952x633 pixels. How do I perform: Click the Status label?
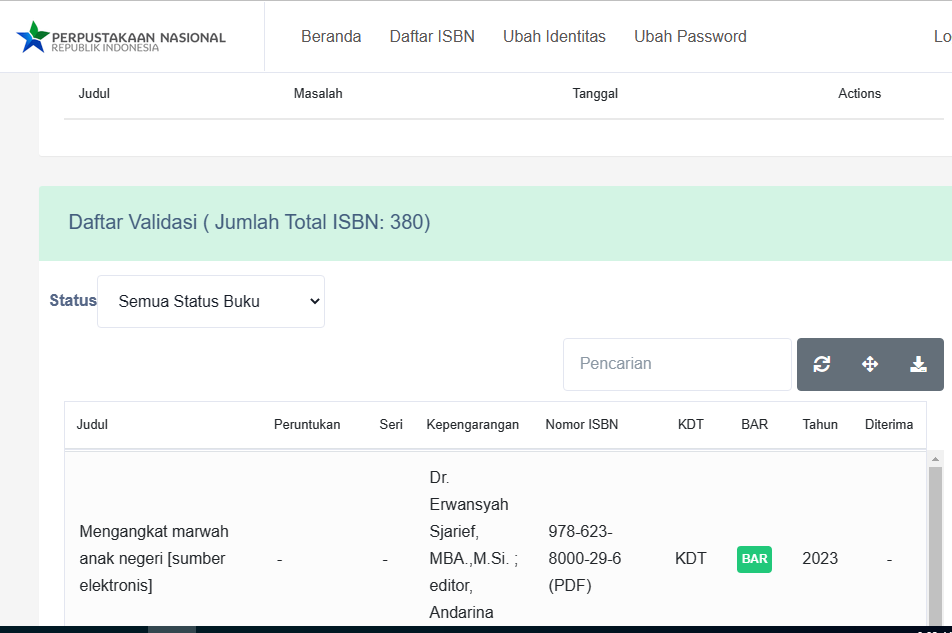pyautogui.click(x=73, y=300)
